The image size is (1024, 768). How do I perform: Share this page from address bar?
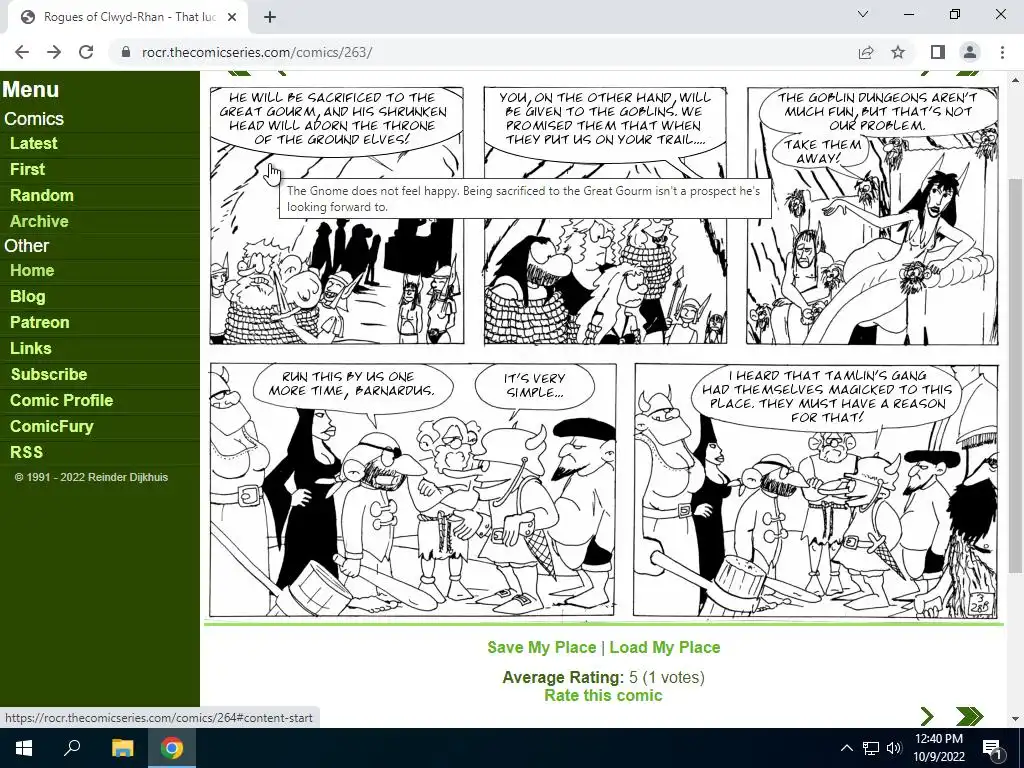(866, 52)
